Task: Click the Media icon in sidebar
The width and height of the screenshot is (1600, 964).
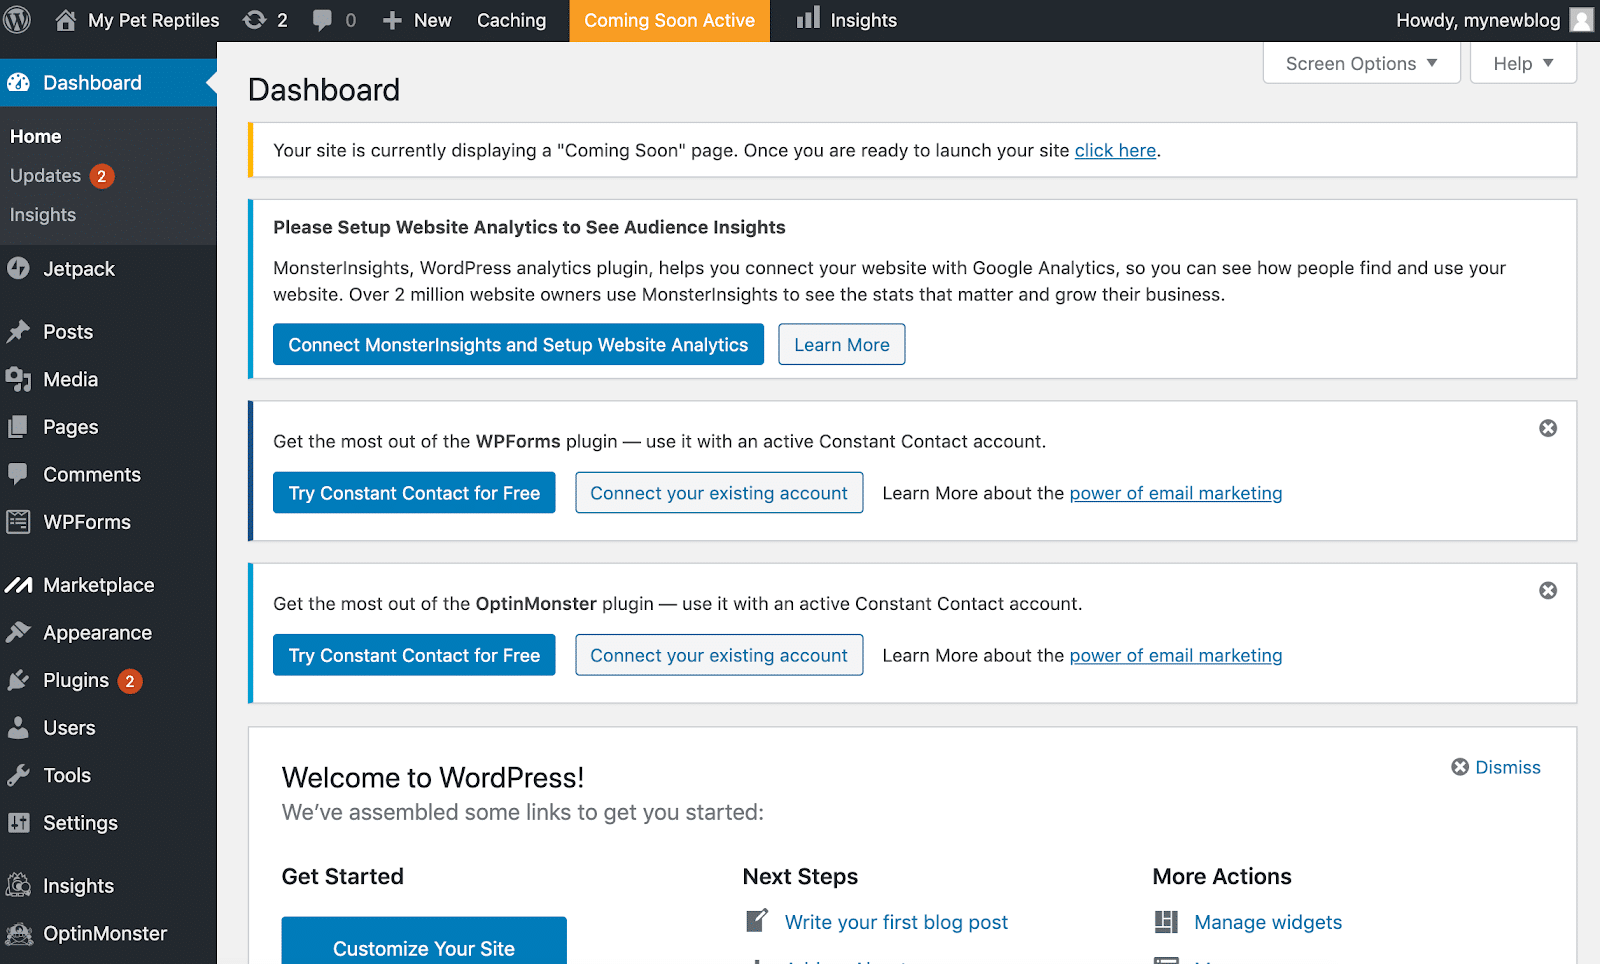Action: [x=18, y=379]
